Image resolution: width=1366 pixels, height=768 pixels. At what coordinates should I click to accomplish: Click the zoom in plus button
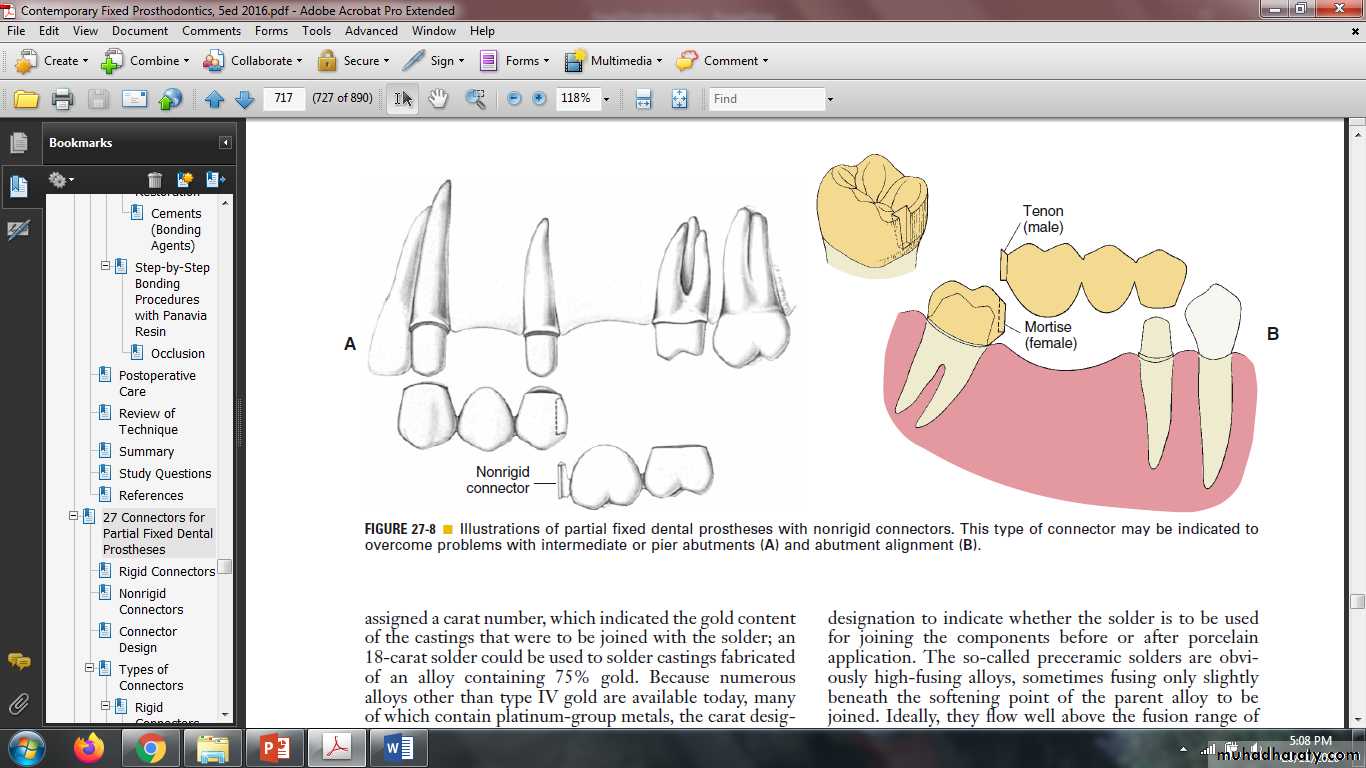pos(539,99)
